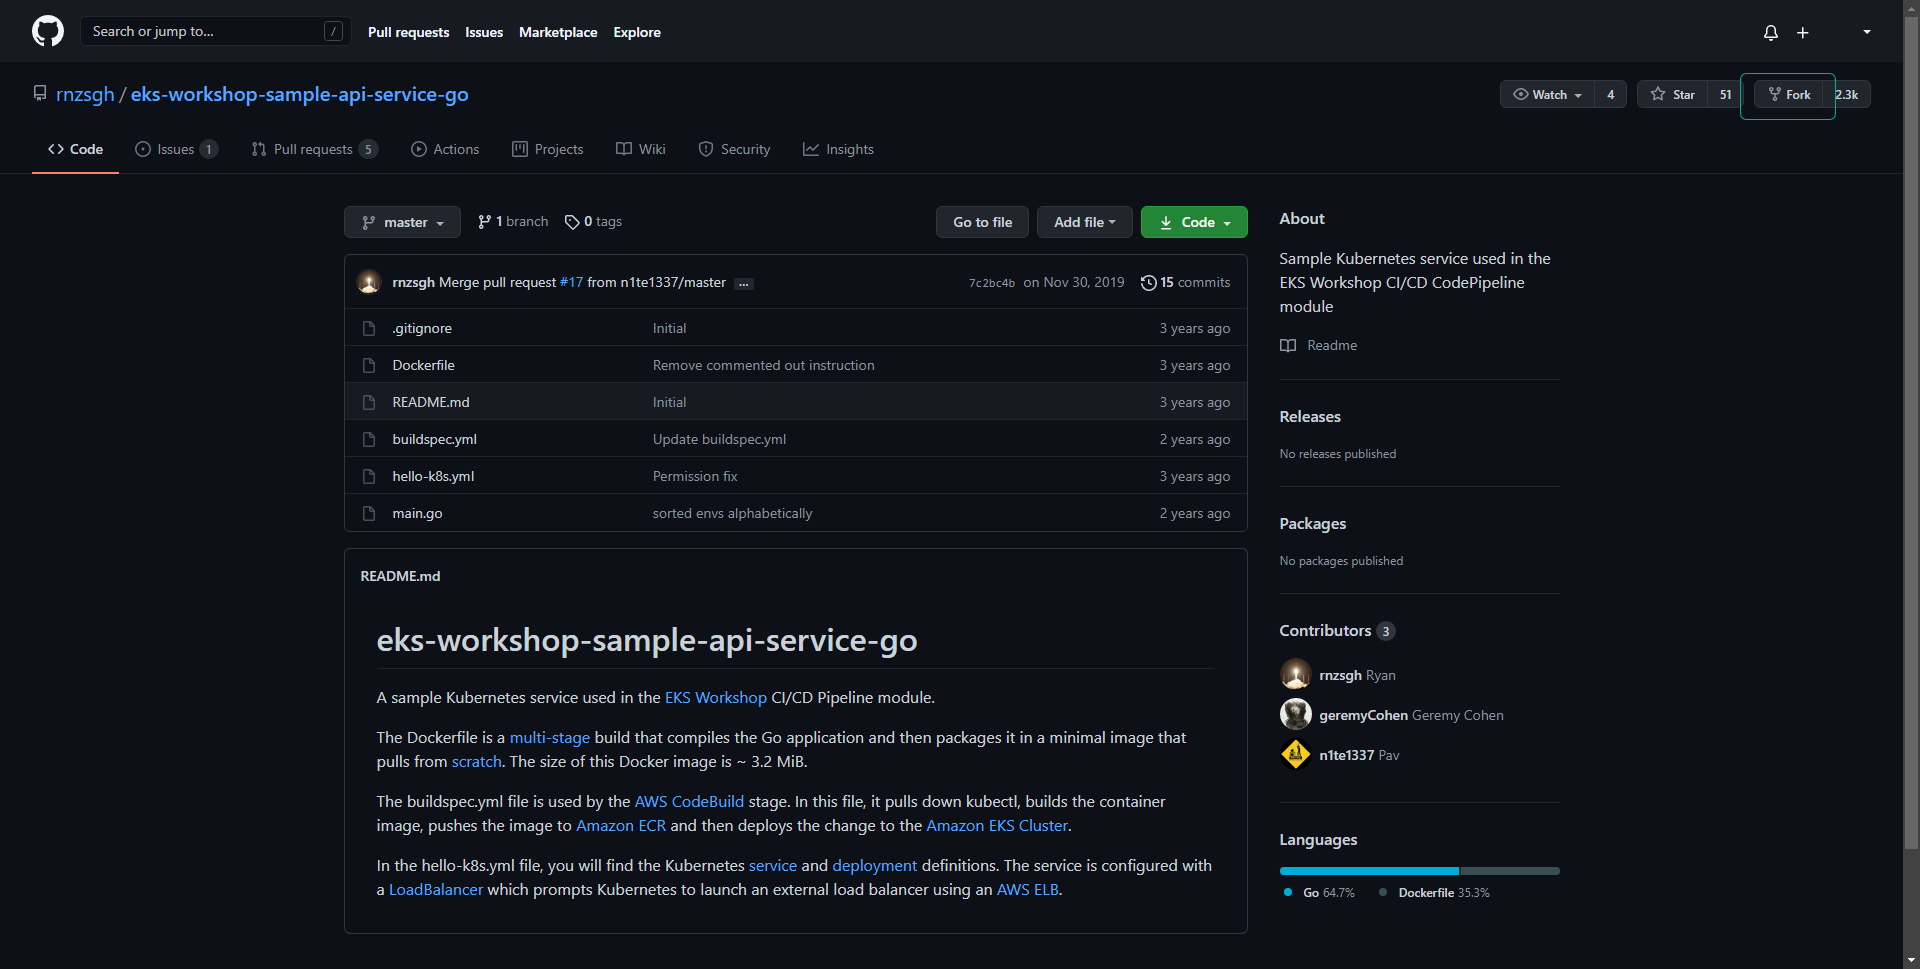Screen dimensions: 1920x969
Task: Open the hello-k8s.yml file
Action: pos(433,476)
